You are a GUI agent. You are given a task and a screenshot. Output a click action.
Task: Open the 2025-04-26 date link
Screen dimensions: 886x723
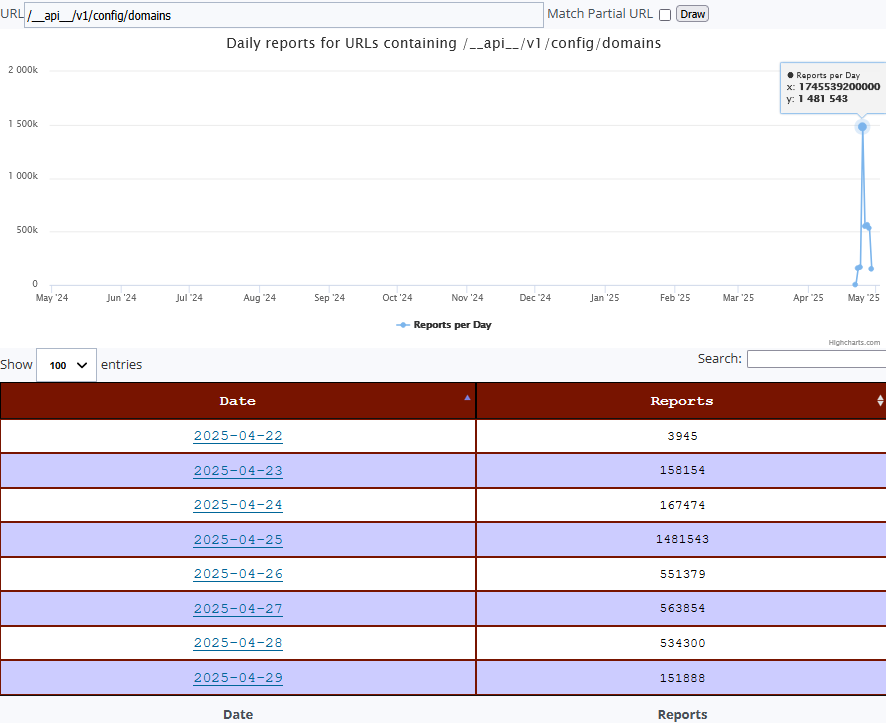pyautogui.click(x=238, y=574)
